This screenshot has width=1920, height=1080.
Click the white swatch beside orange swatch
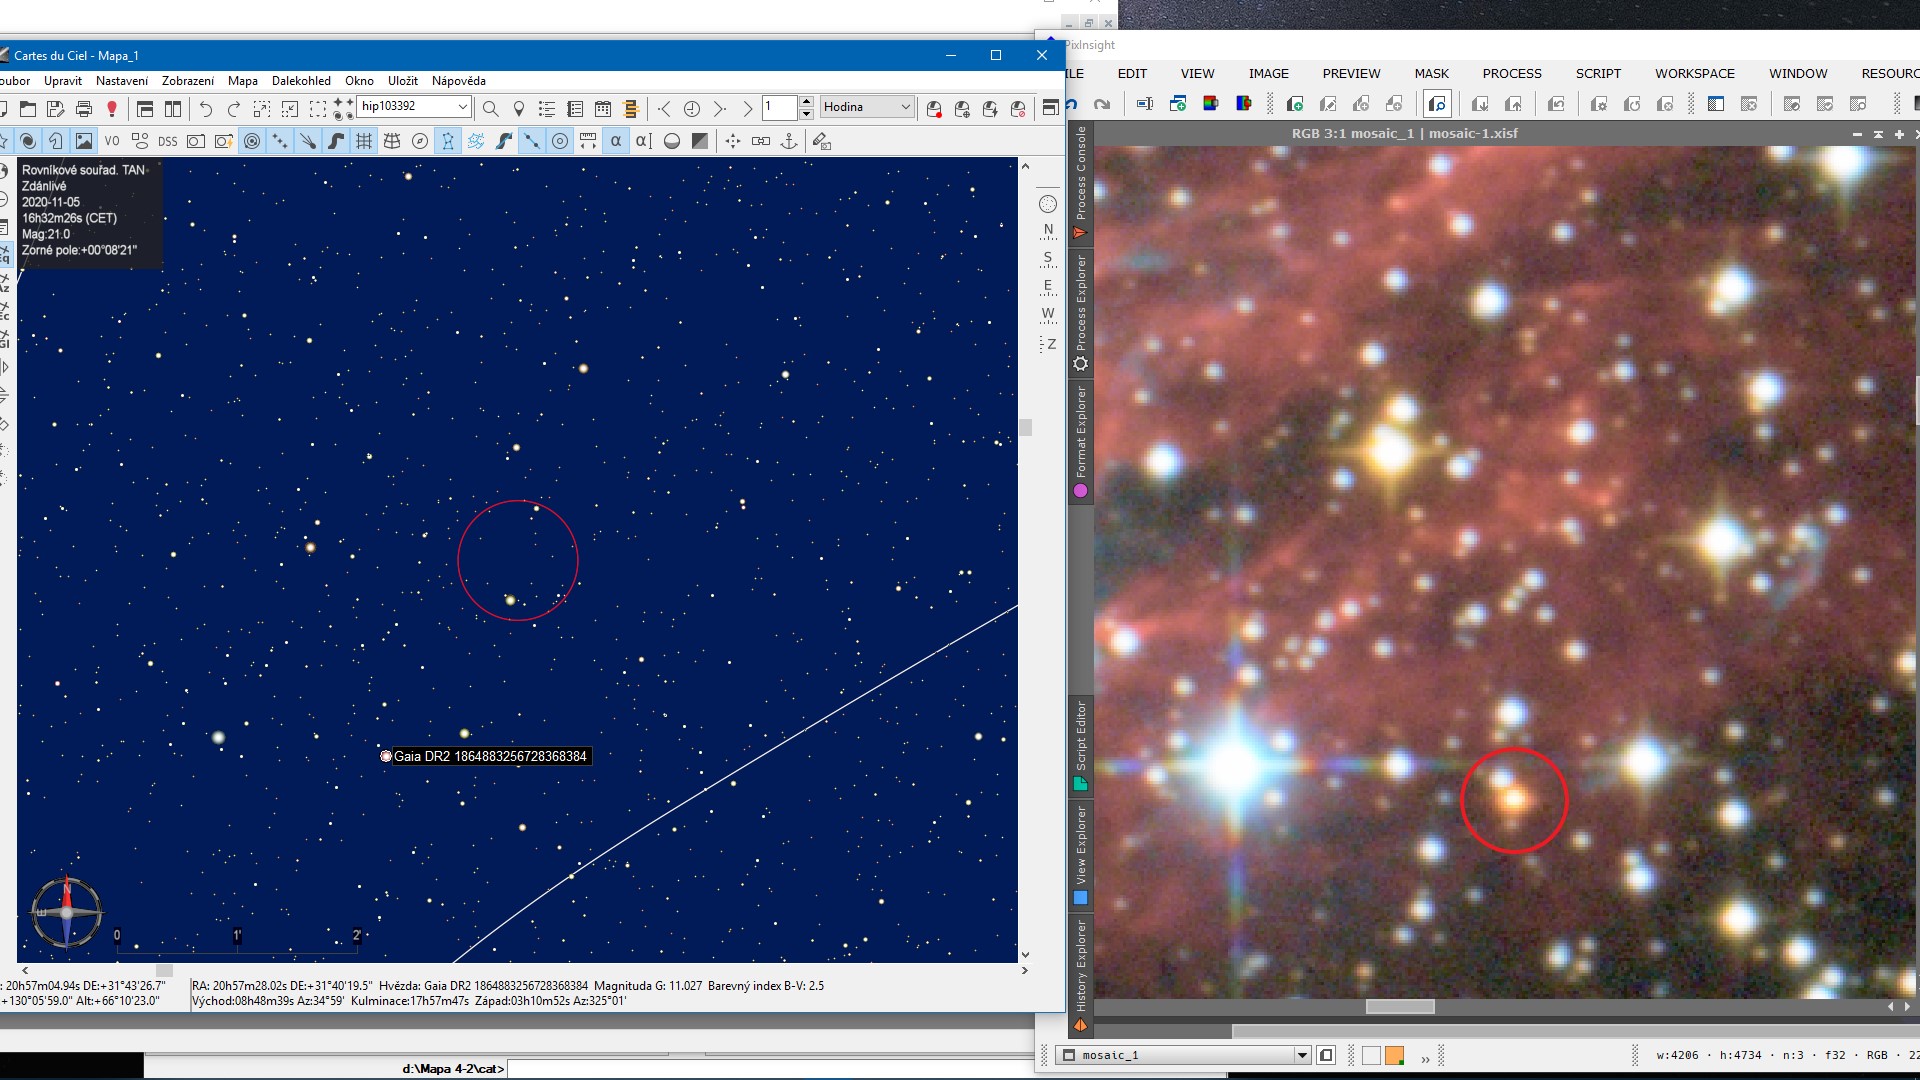click(x=1371, y=1055)
